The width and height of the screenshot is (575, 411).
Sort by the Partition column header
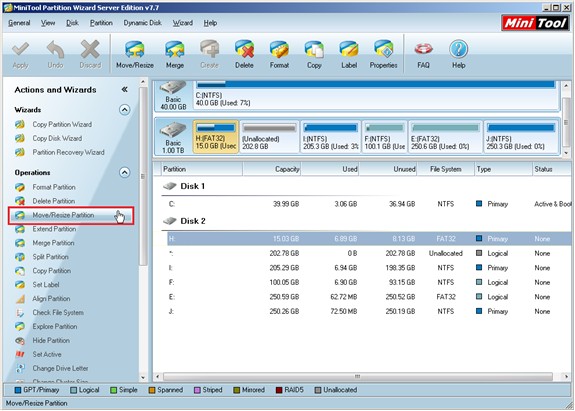coord(201,169)
